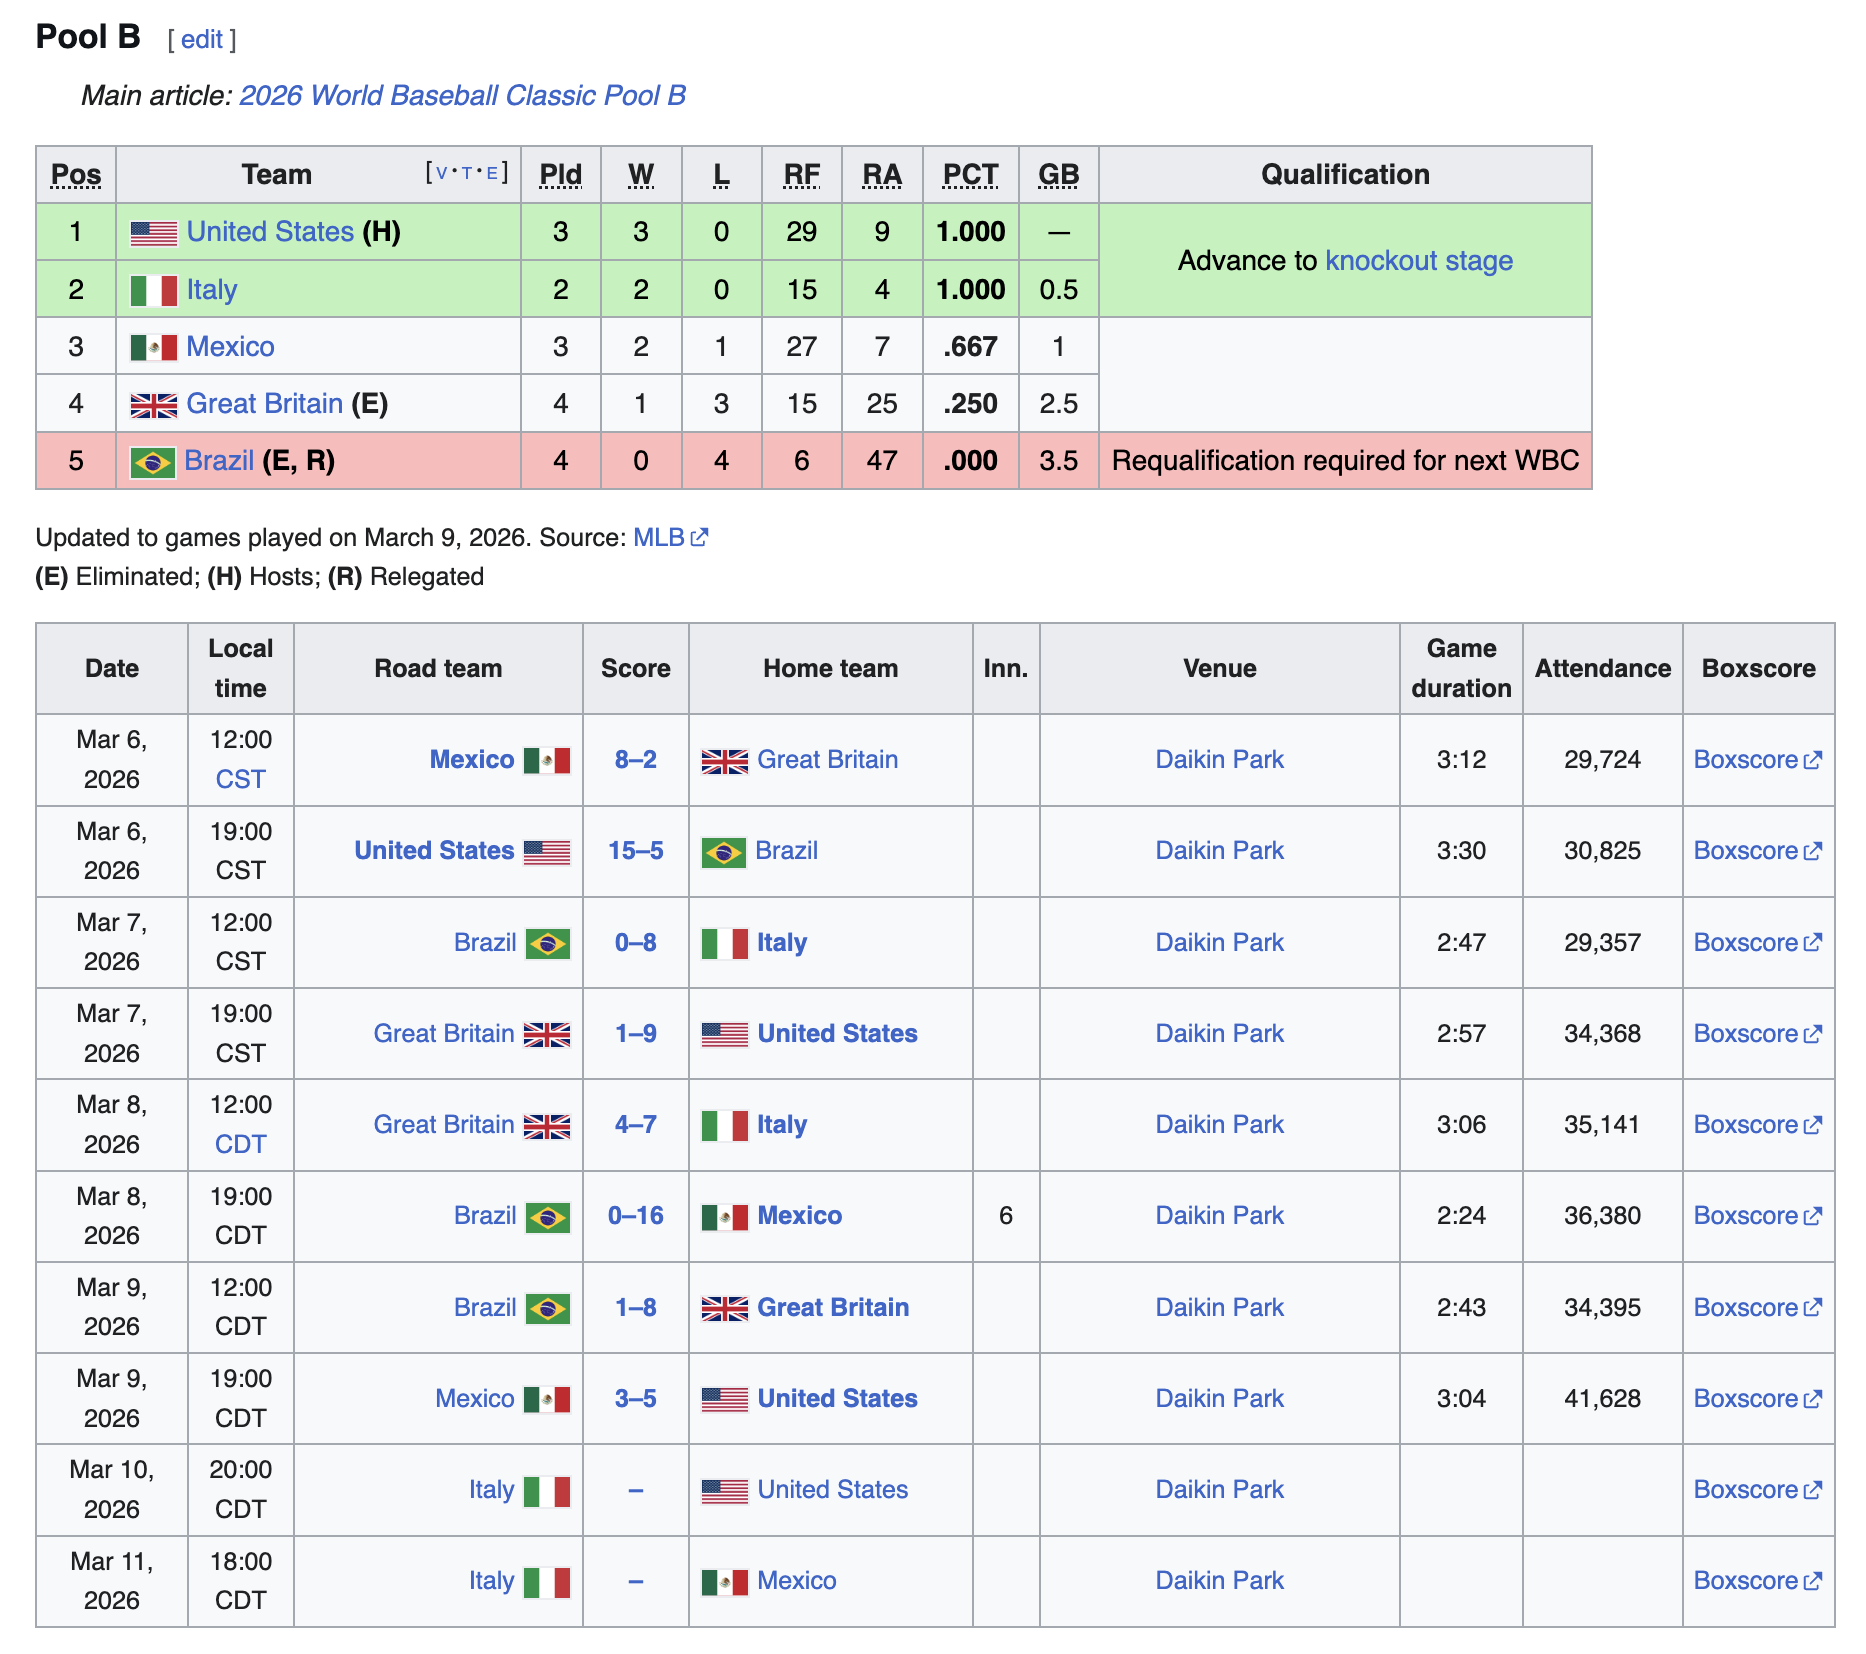Open the 0–16 score link
1866x1654 pixels.
[x=636, y=1215]
